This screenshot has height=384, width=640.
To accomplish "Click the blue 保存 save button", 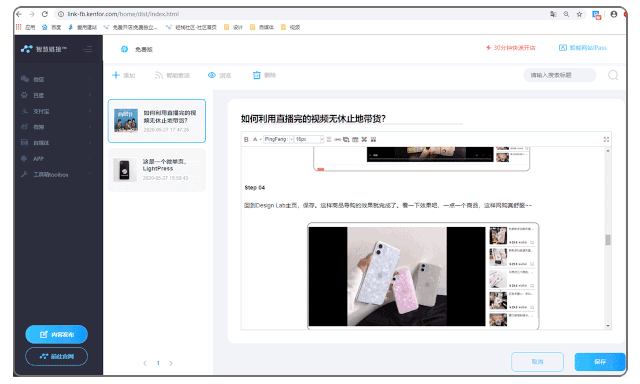I will 600,362.
